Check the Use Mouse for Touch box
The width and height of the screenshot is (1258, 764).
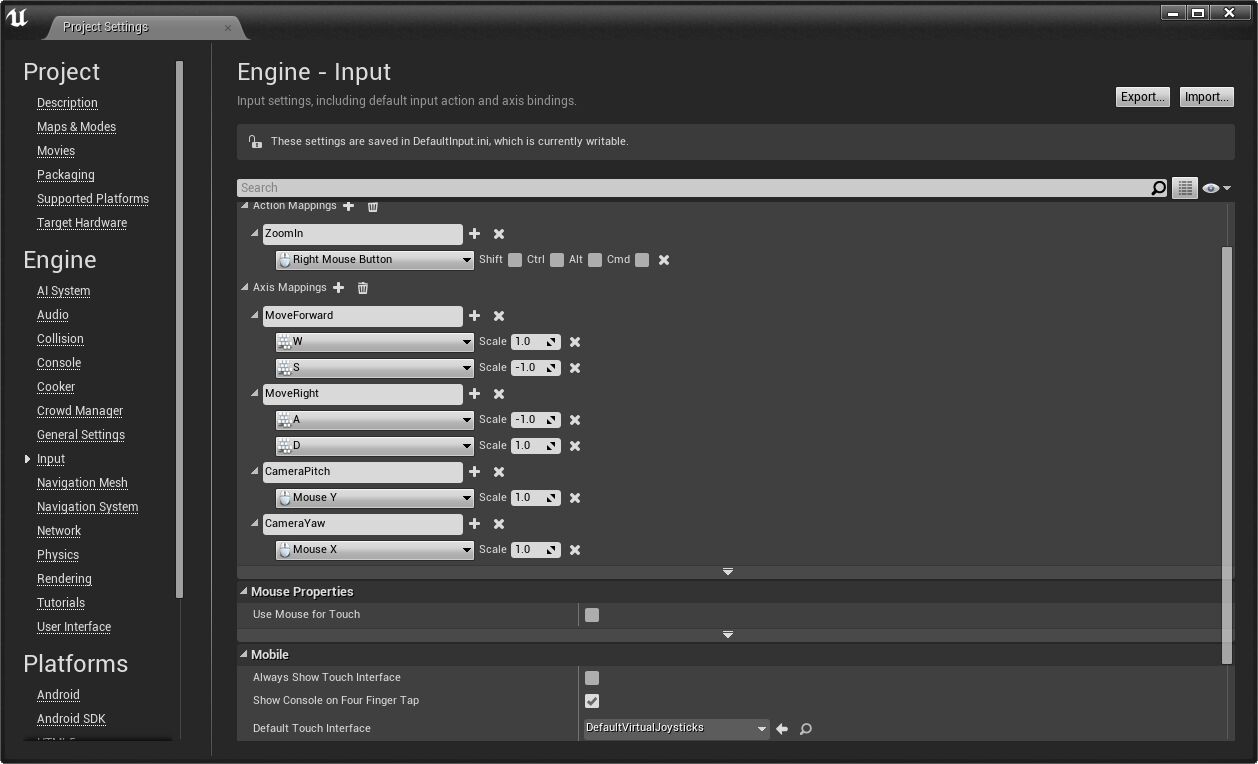[591, 614]
